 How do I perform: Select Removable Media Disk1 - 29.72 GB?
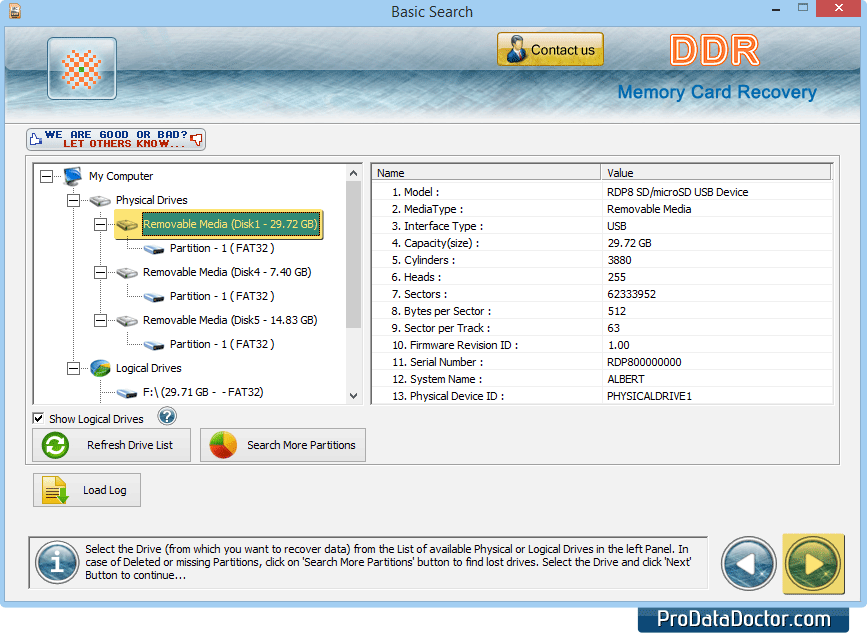[231, 224]
